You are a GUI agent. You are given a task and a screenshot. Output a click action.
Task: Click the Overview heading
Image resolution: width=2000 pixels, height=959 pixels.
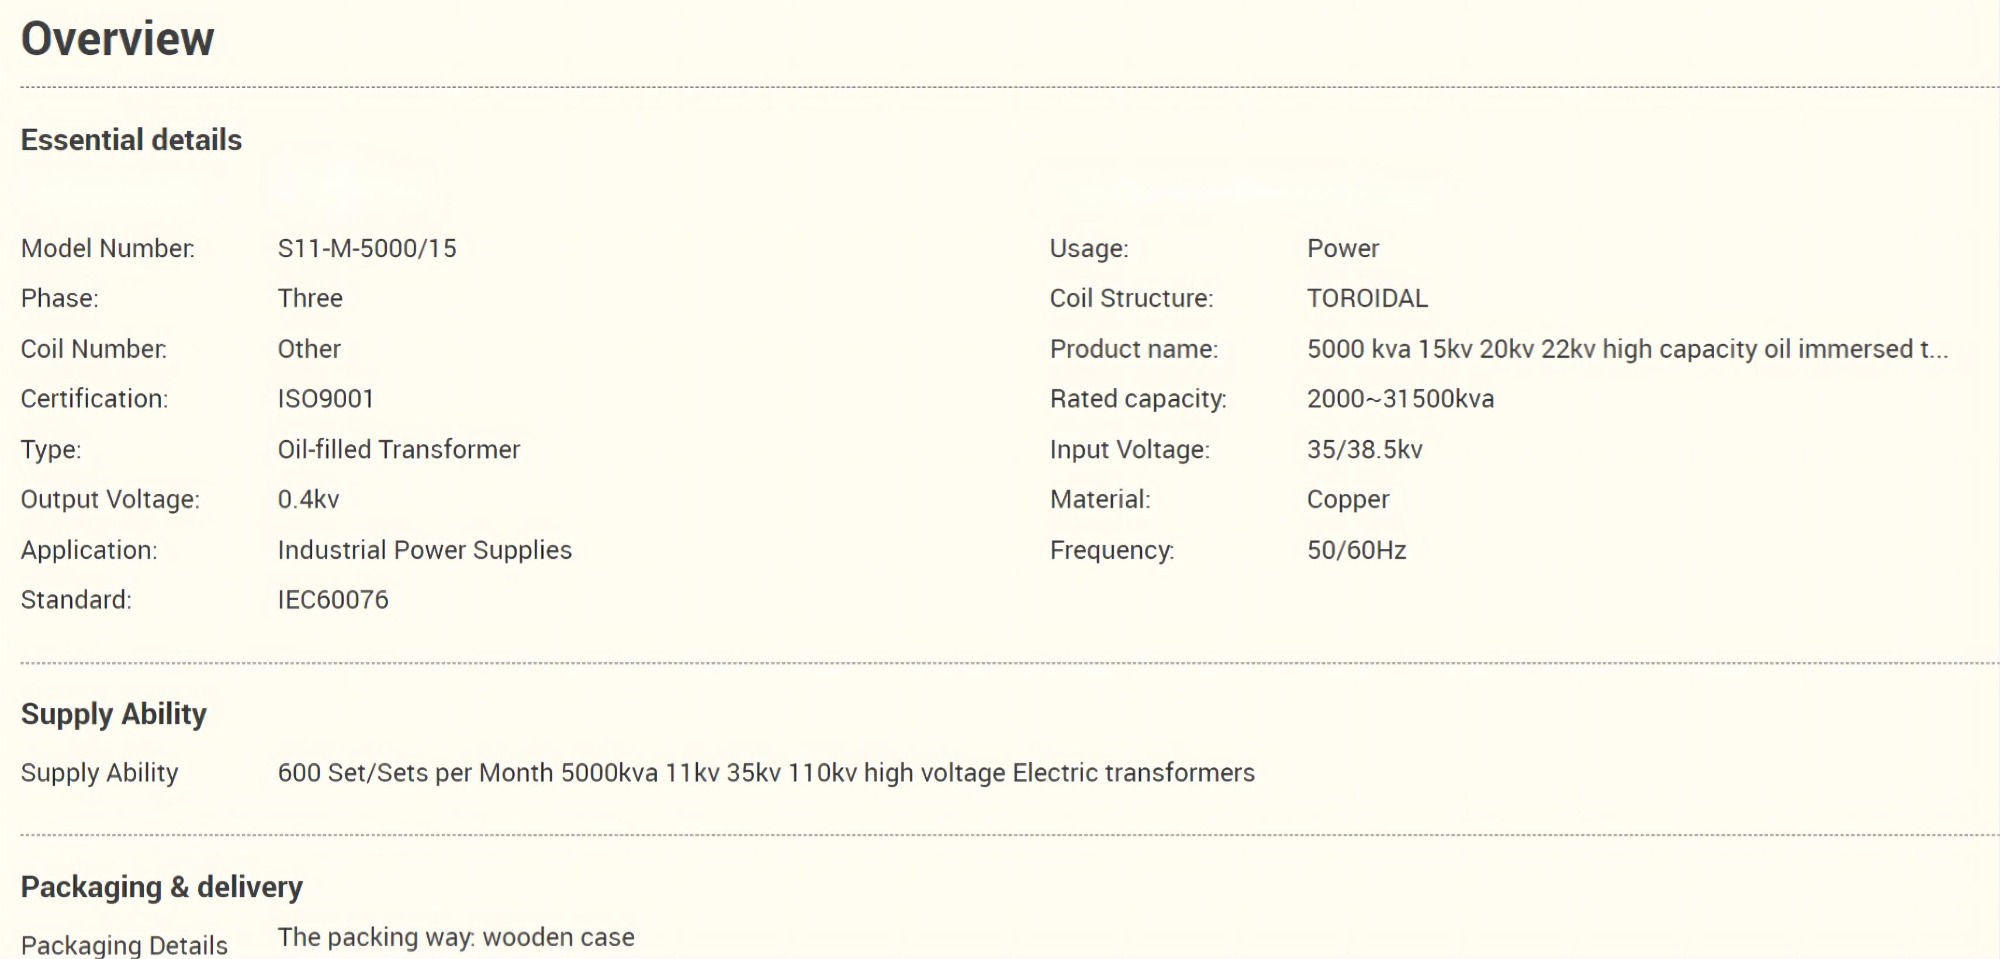[118, 39]
